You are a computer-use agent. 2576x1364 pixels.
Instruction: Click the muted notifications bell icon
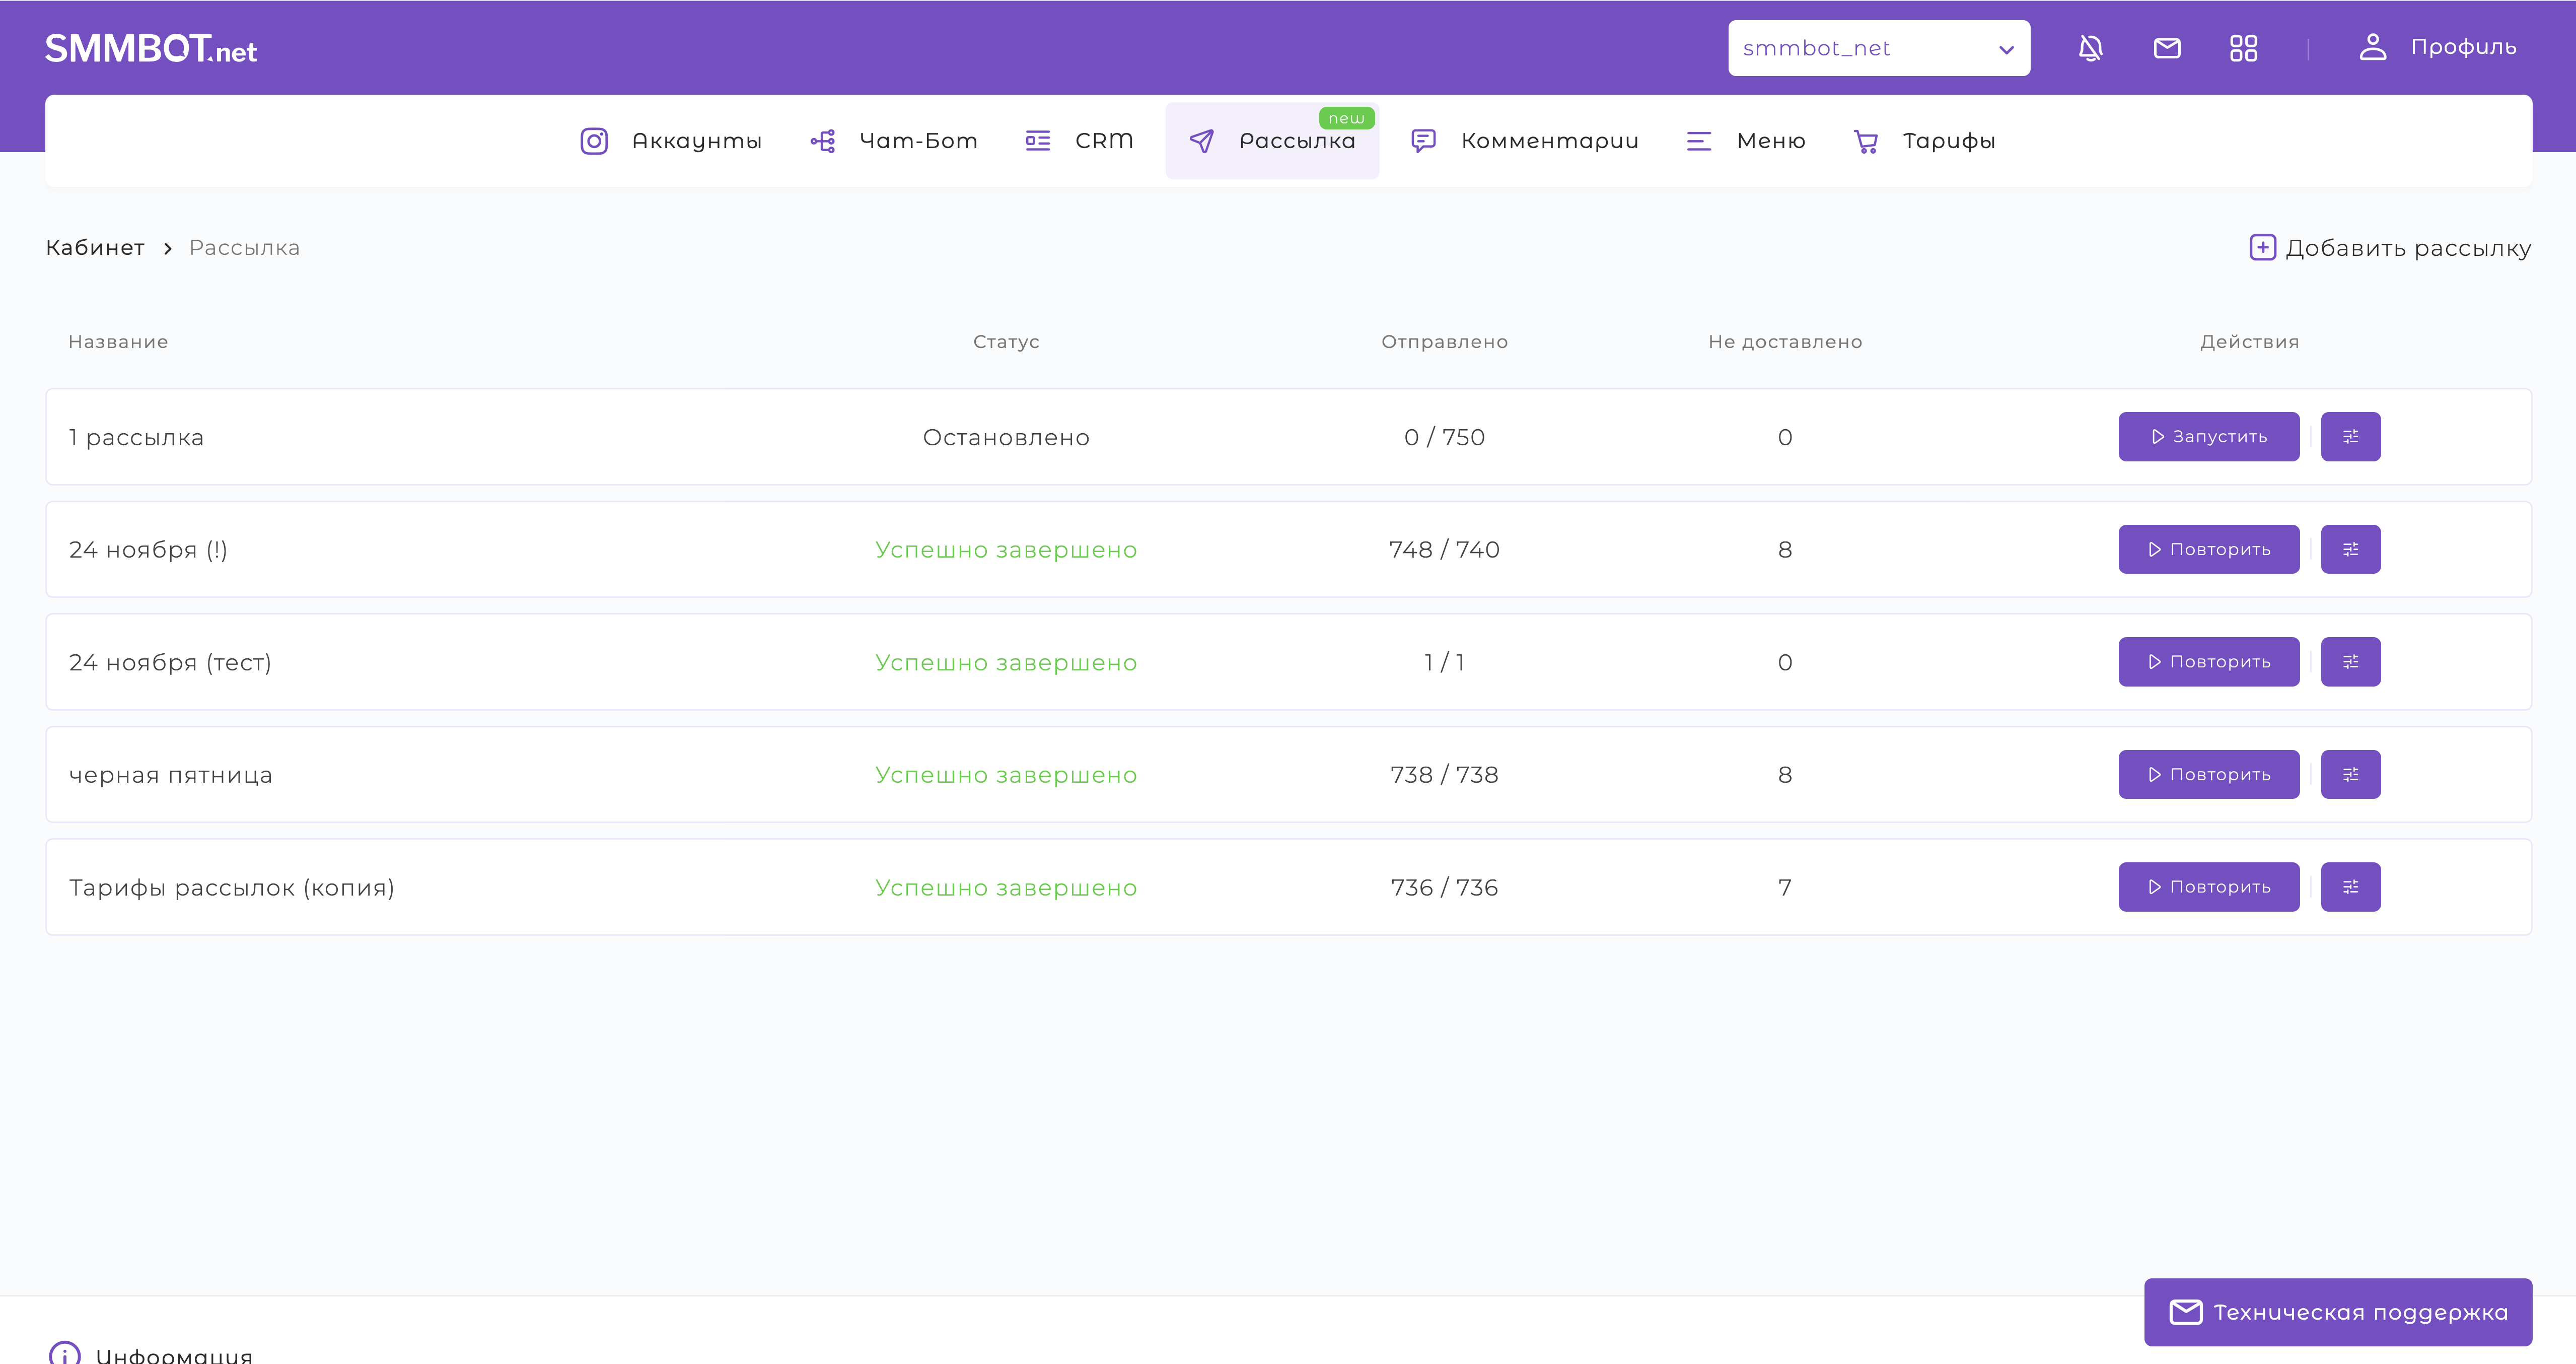tap(2090, 48)
